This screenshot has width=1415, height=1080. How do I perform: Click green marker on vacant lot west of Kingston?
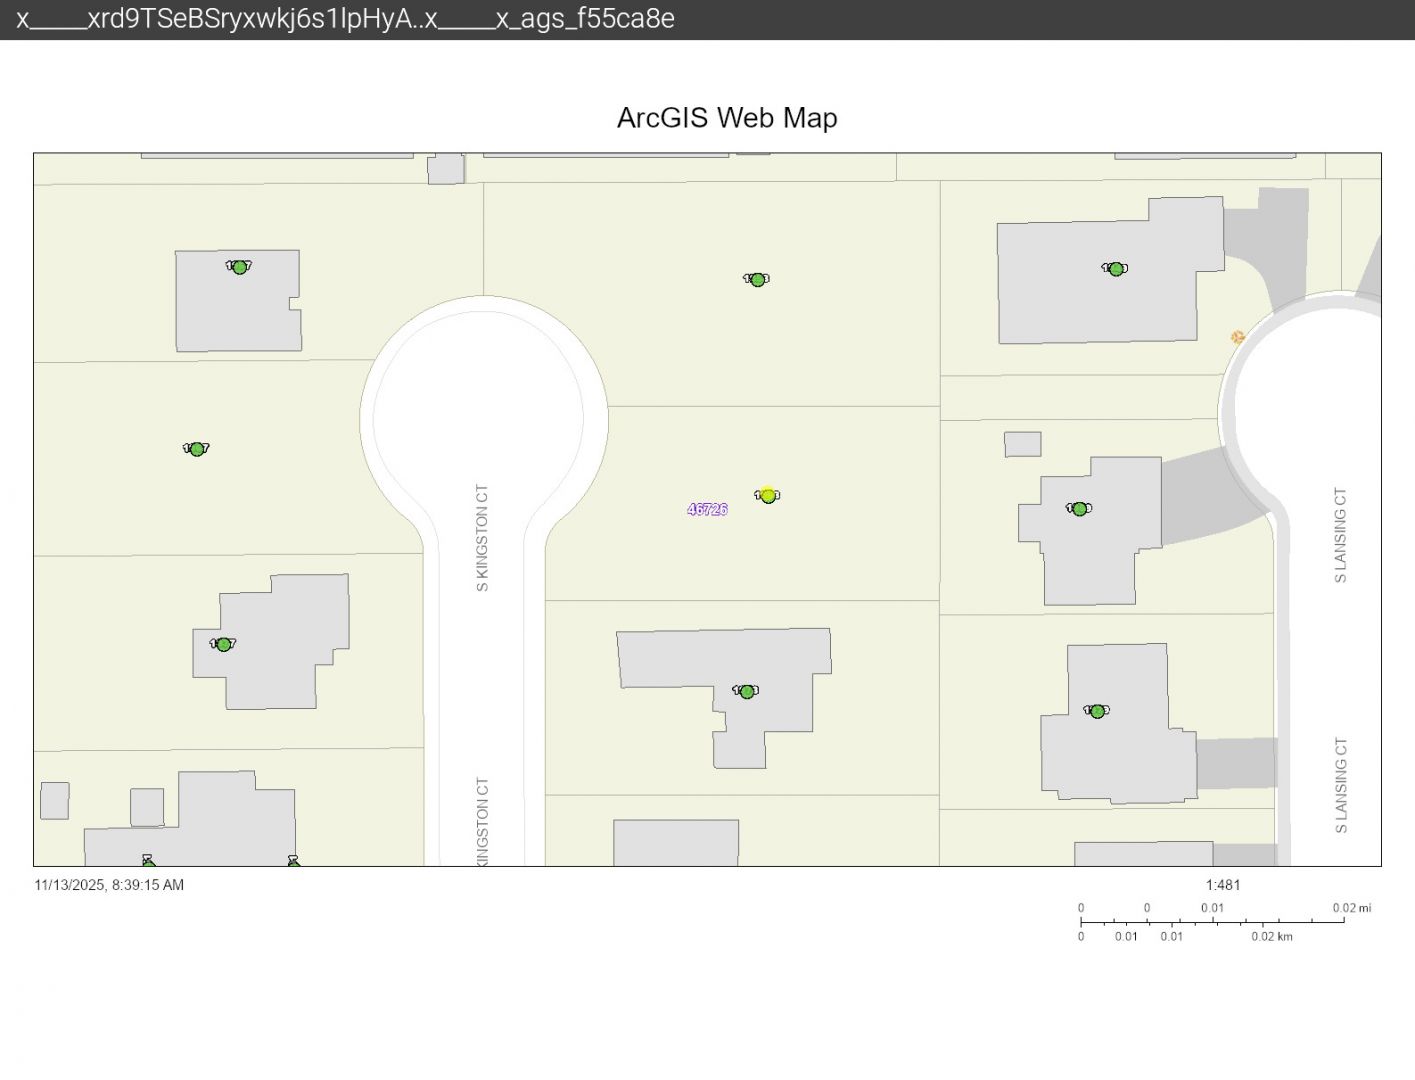click(x=197, y=449)
